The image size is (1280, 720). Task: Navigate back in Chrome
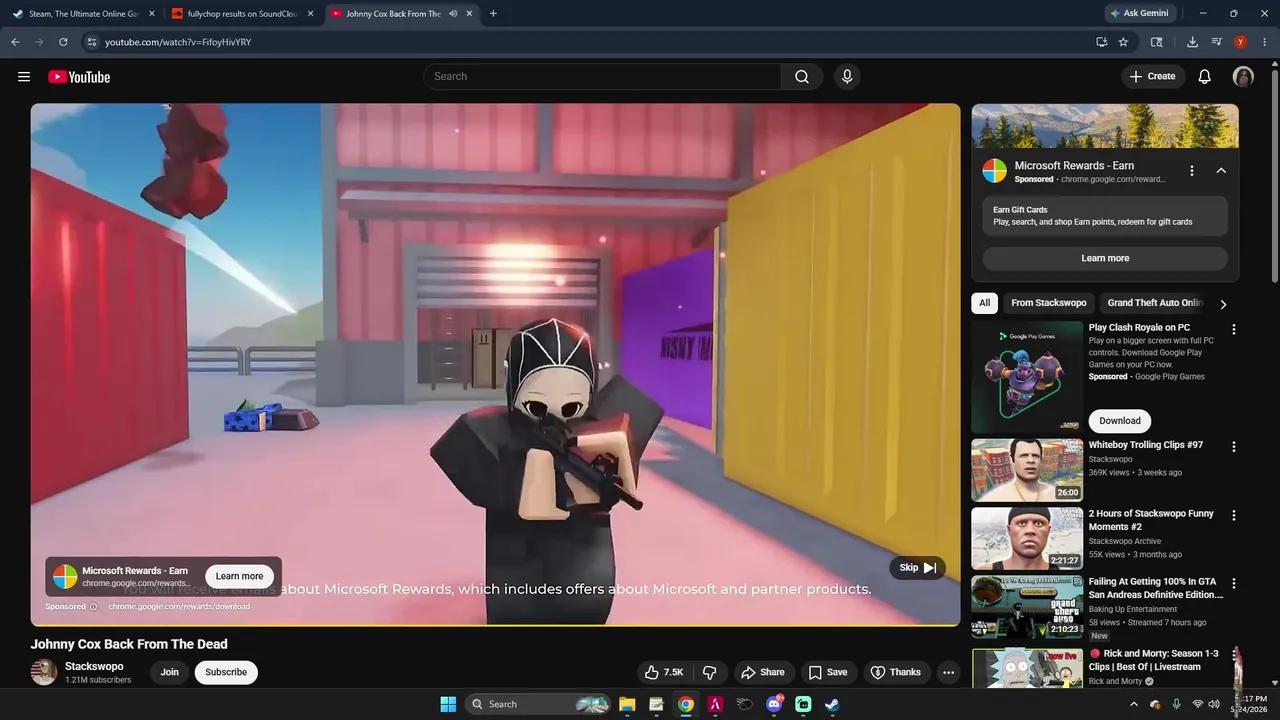click(15, 42)
